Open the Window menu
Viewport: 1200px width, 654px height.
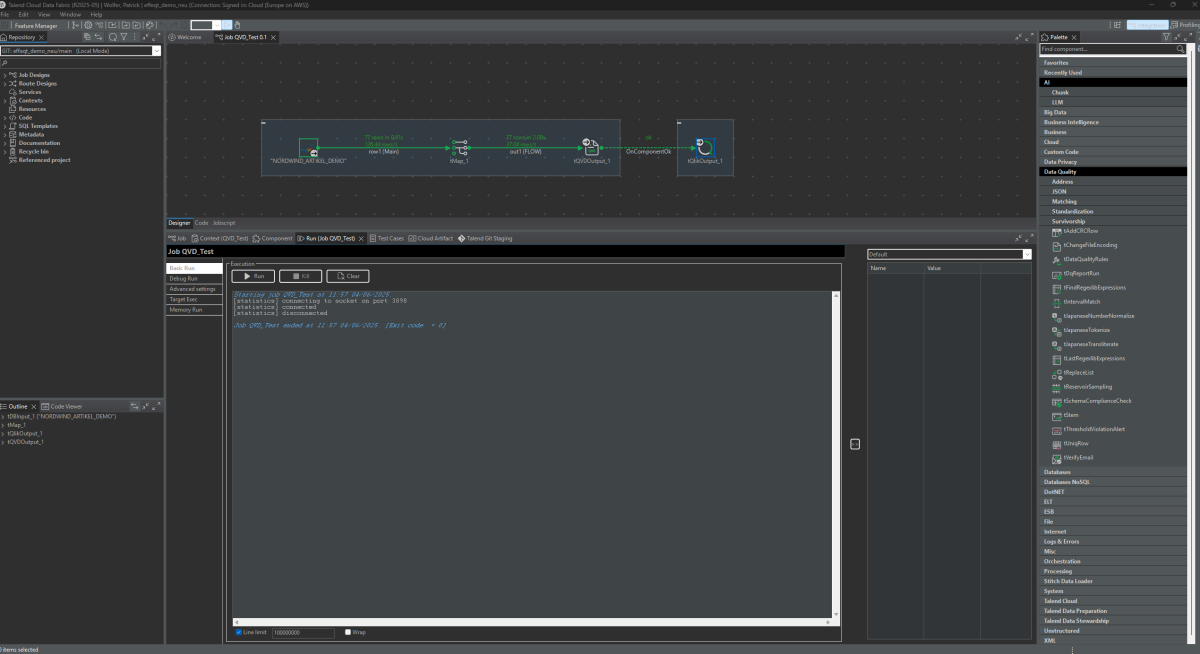[x=70, y=15]
